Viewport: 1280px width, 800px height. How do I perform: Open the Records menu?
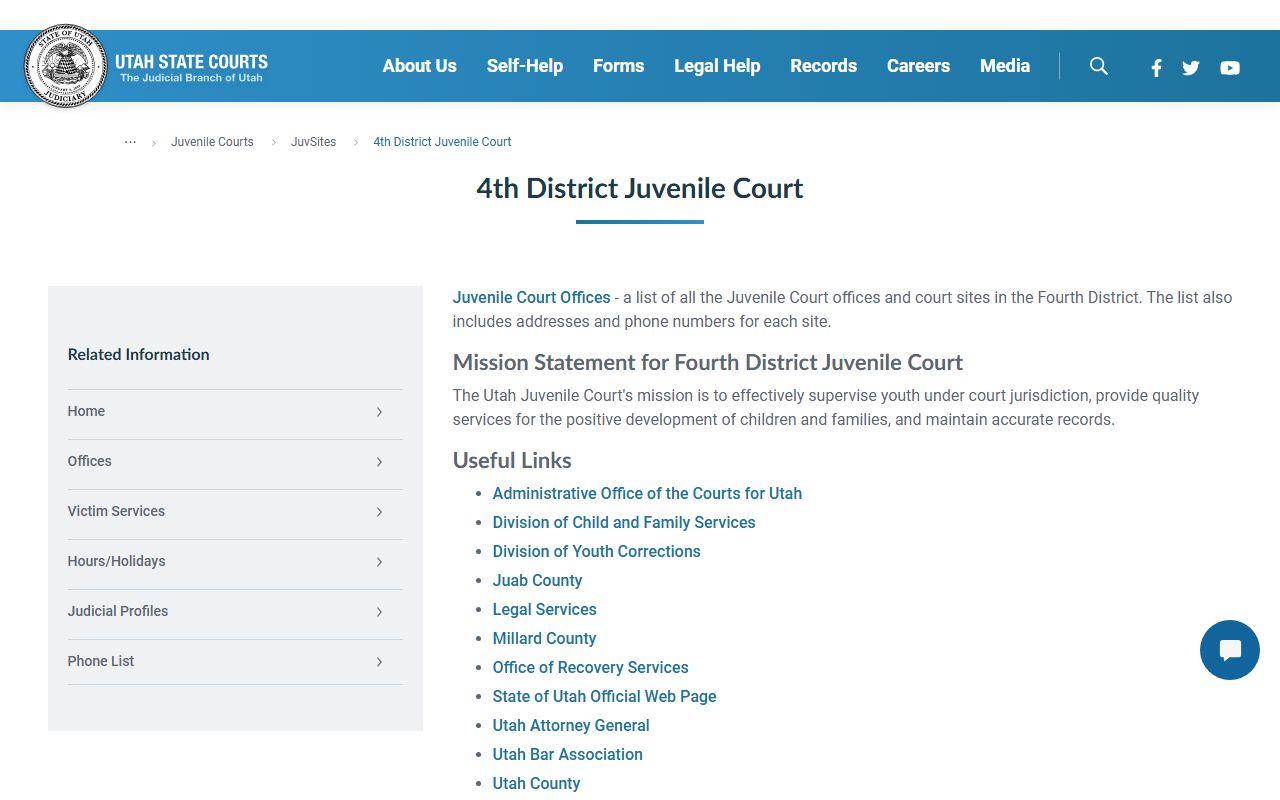tap(824, 66)
